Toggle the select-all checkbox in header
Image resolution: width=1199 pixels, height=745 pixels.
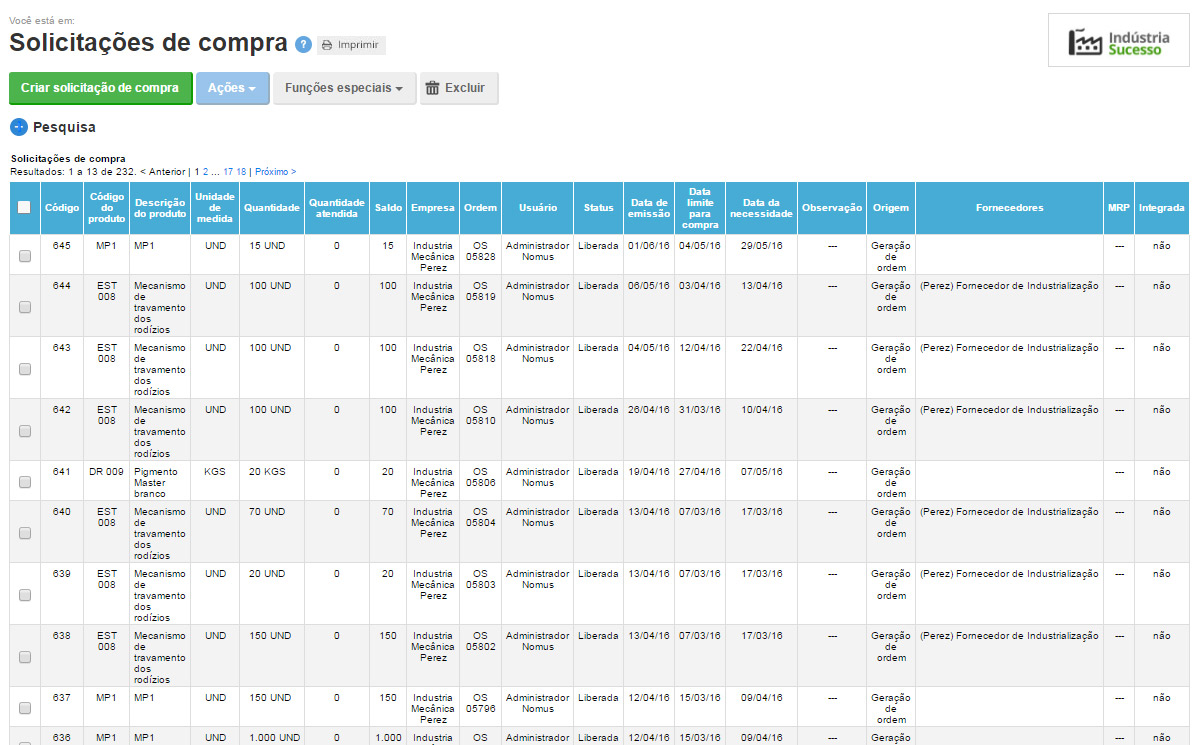[25, 208]
